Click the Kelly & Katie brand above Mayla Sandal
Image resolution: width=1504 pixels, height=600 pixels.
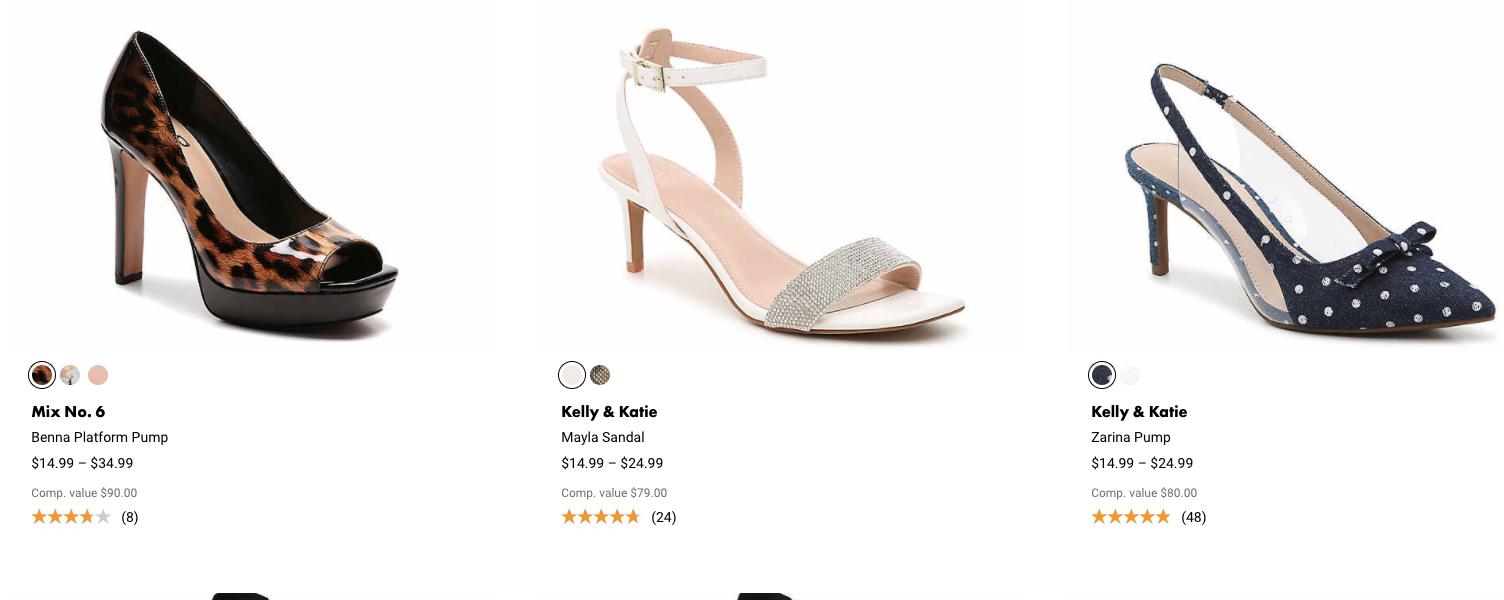pos(610,411)
